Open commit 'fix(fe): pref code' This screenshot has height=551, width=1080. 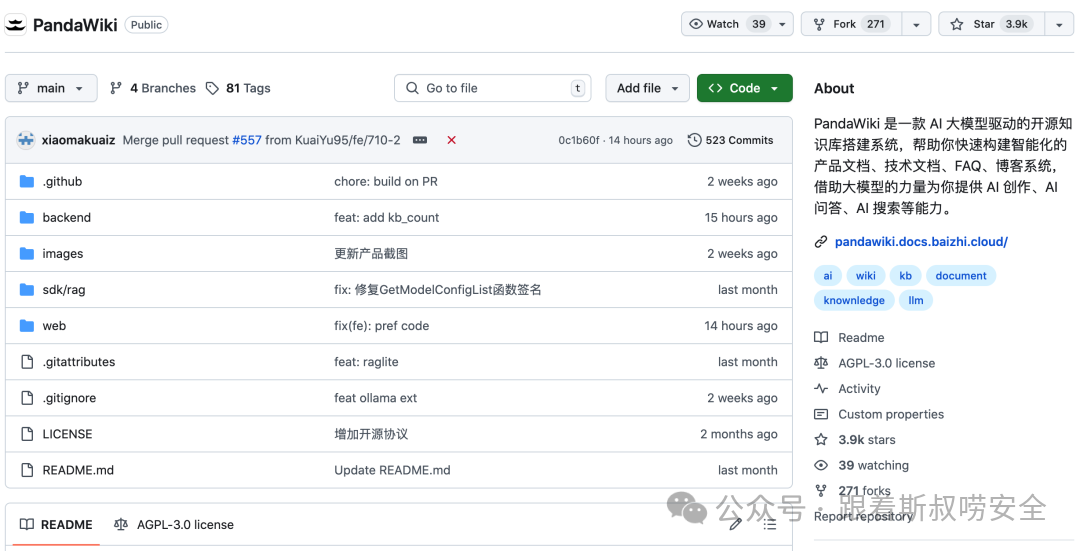pyautogui.click(x=382, y=326)
